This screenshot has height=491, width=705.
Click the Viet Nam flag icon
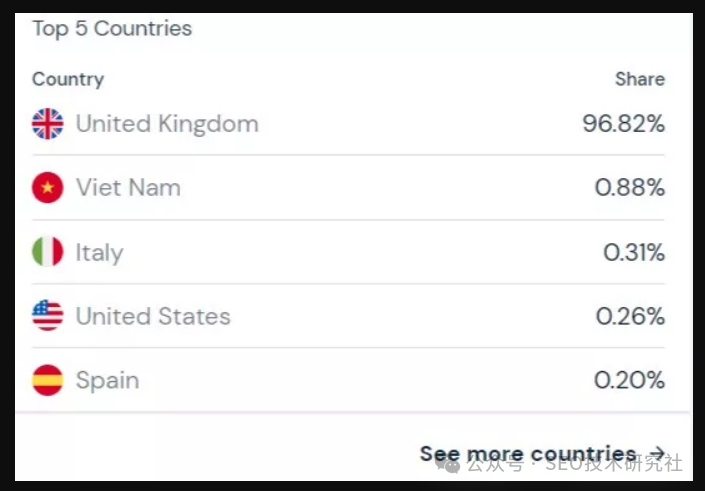(x=47, y=188)
